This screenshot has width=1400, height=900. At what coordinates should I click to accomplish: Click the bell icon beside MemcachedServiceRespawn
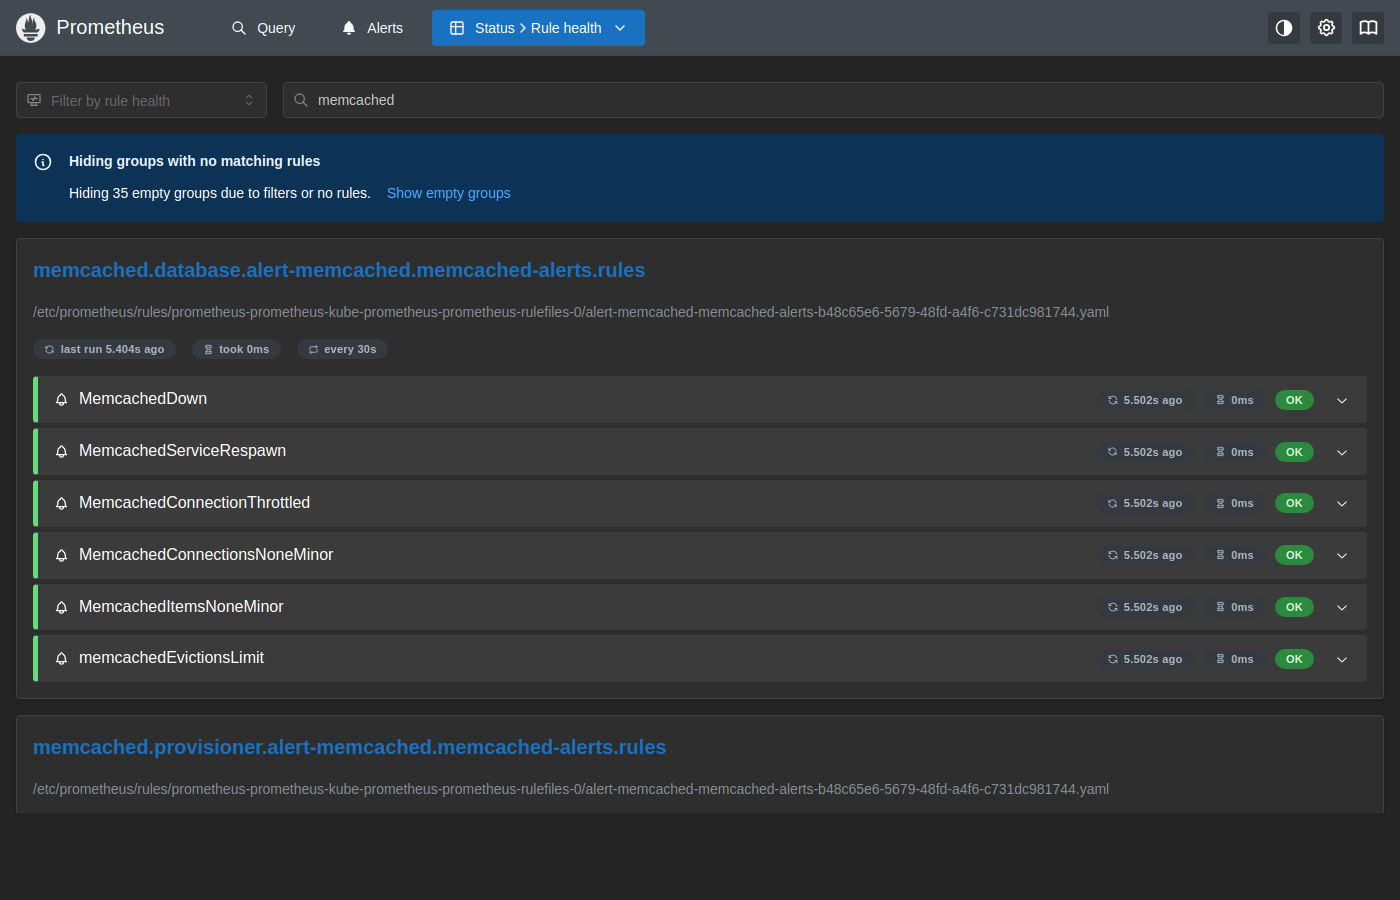click(61, 452)
